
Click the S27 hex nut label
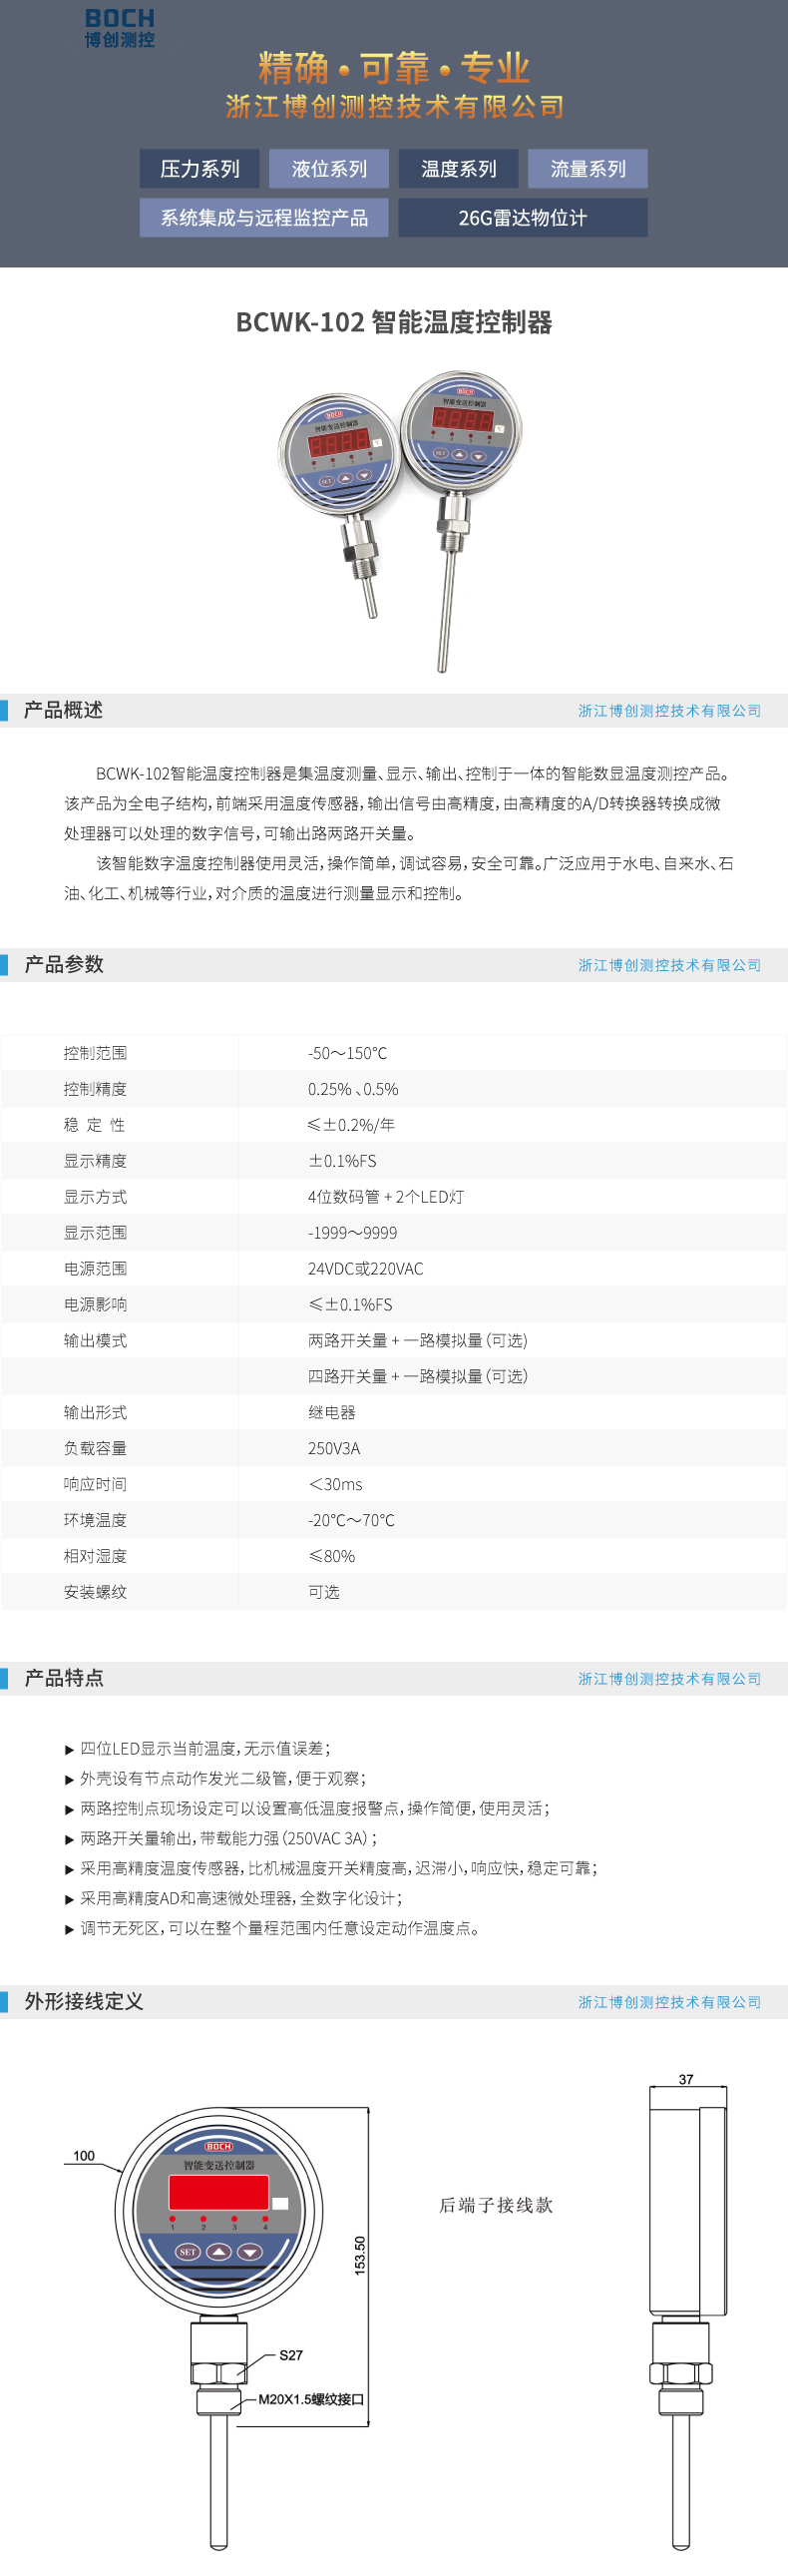[291, 2355]
